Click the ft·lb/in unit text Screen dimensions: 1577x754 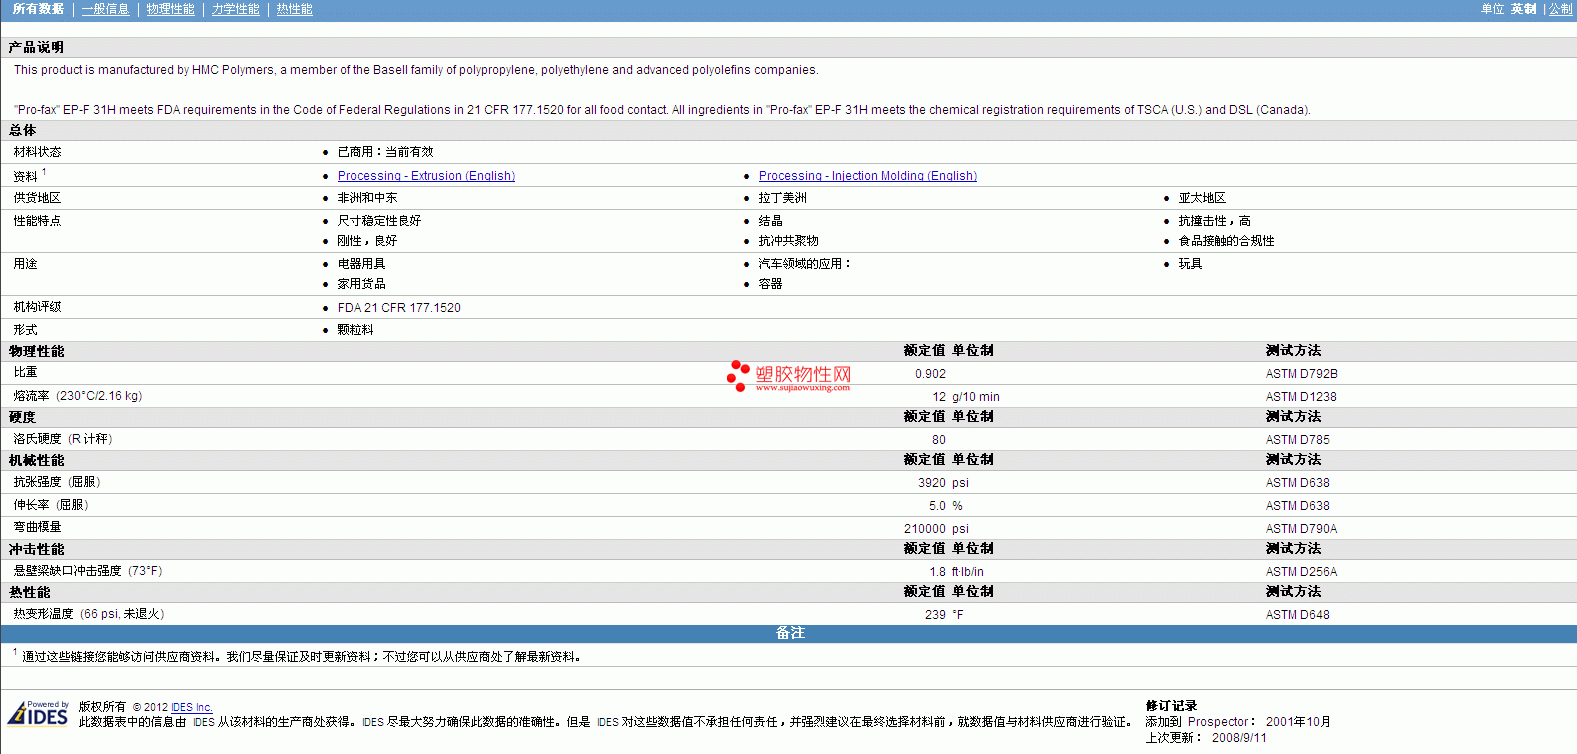[x=967, y=572]
